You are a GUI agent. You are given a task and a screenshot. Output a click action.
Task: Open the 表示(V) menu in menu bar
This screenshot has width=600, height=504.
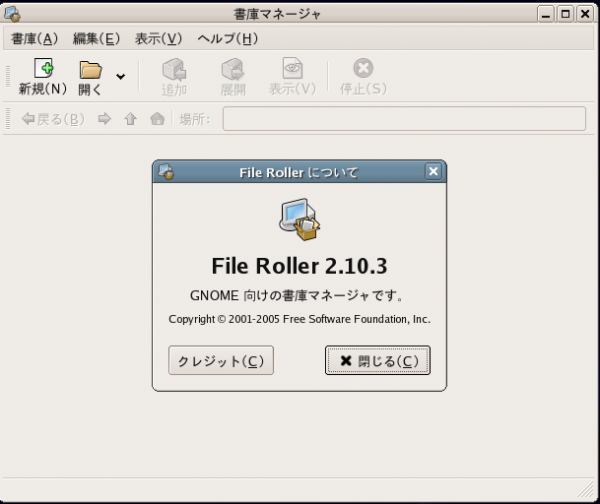158,38
